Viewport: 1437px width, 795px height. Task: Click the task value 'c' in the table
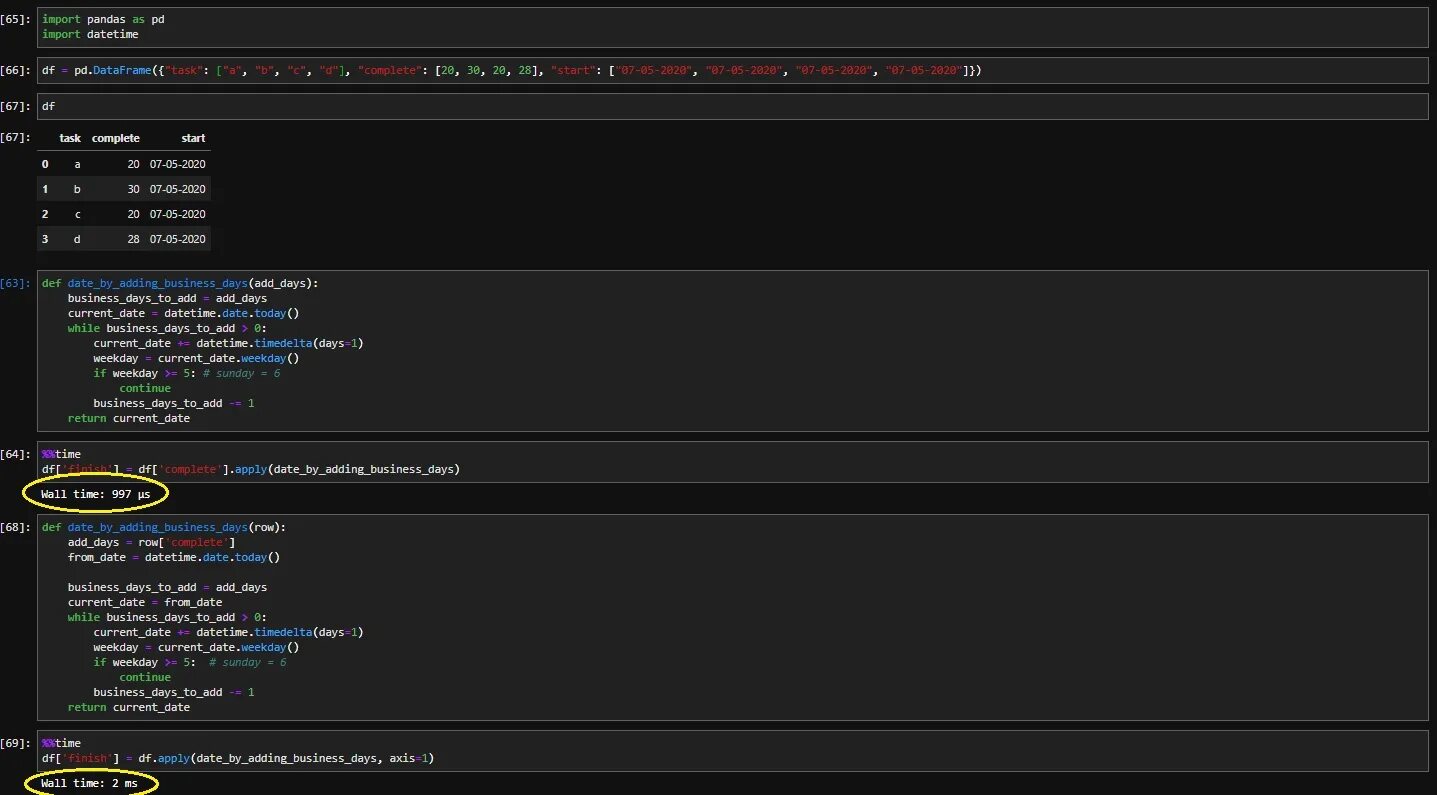[x=77, y=214]
